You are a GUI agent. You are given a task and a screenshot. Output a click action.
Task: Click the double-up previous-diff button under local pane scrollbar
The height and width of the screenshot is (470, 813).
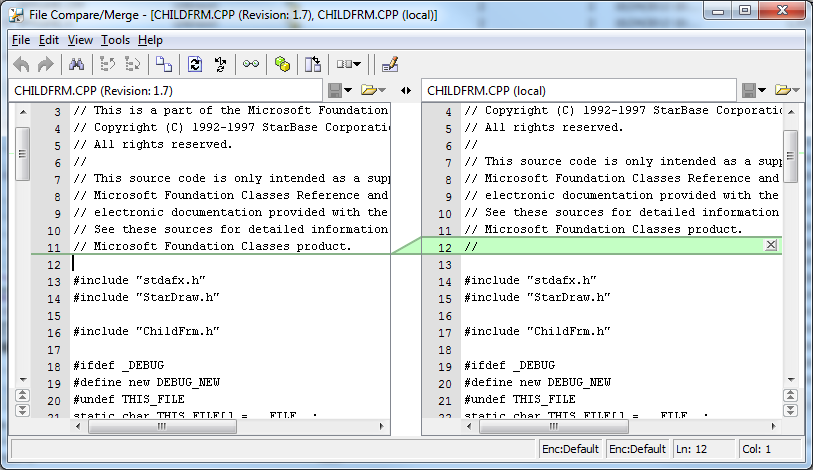click(790, 395)
